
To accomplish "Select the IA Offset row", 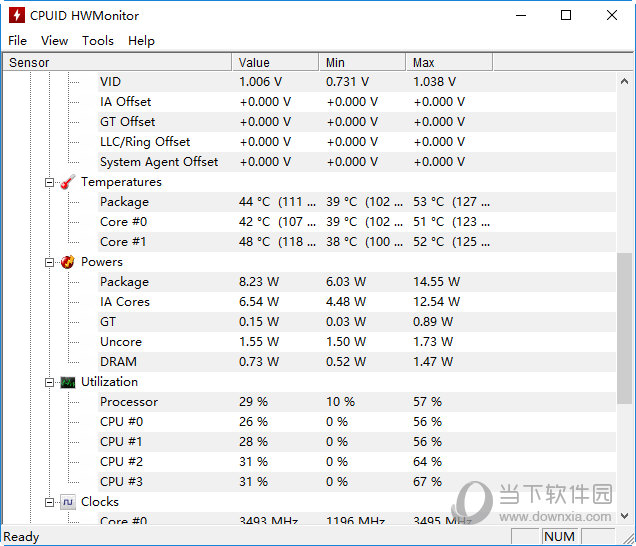I will [x=357, y=101].
